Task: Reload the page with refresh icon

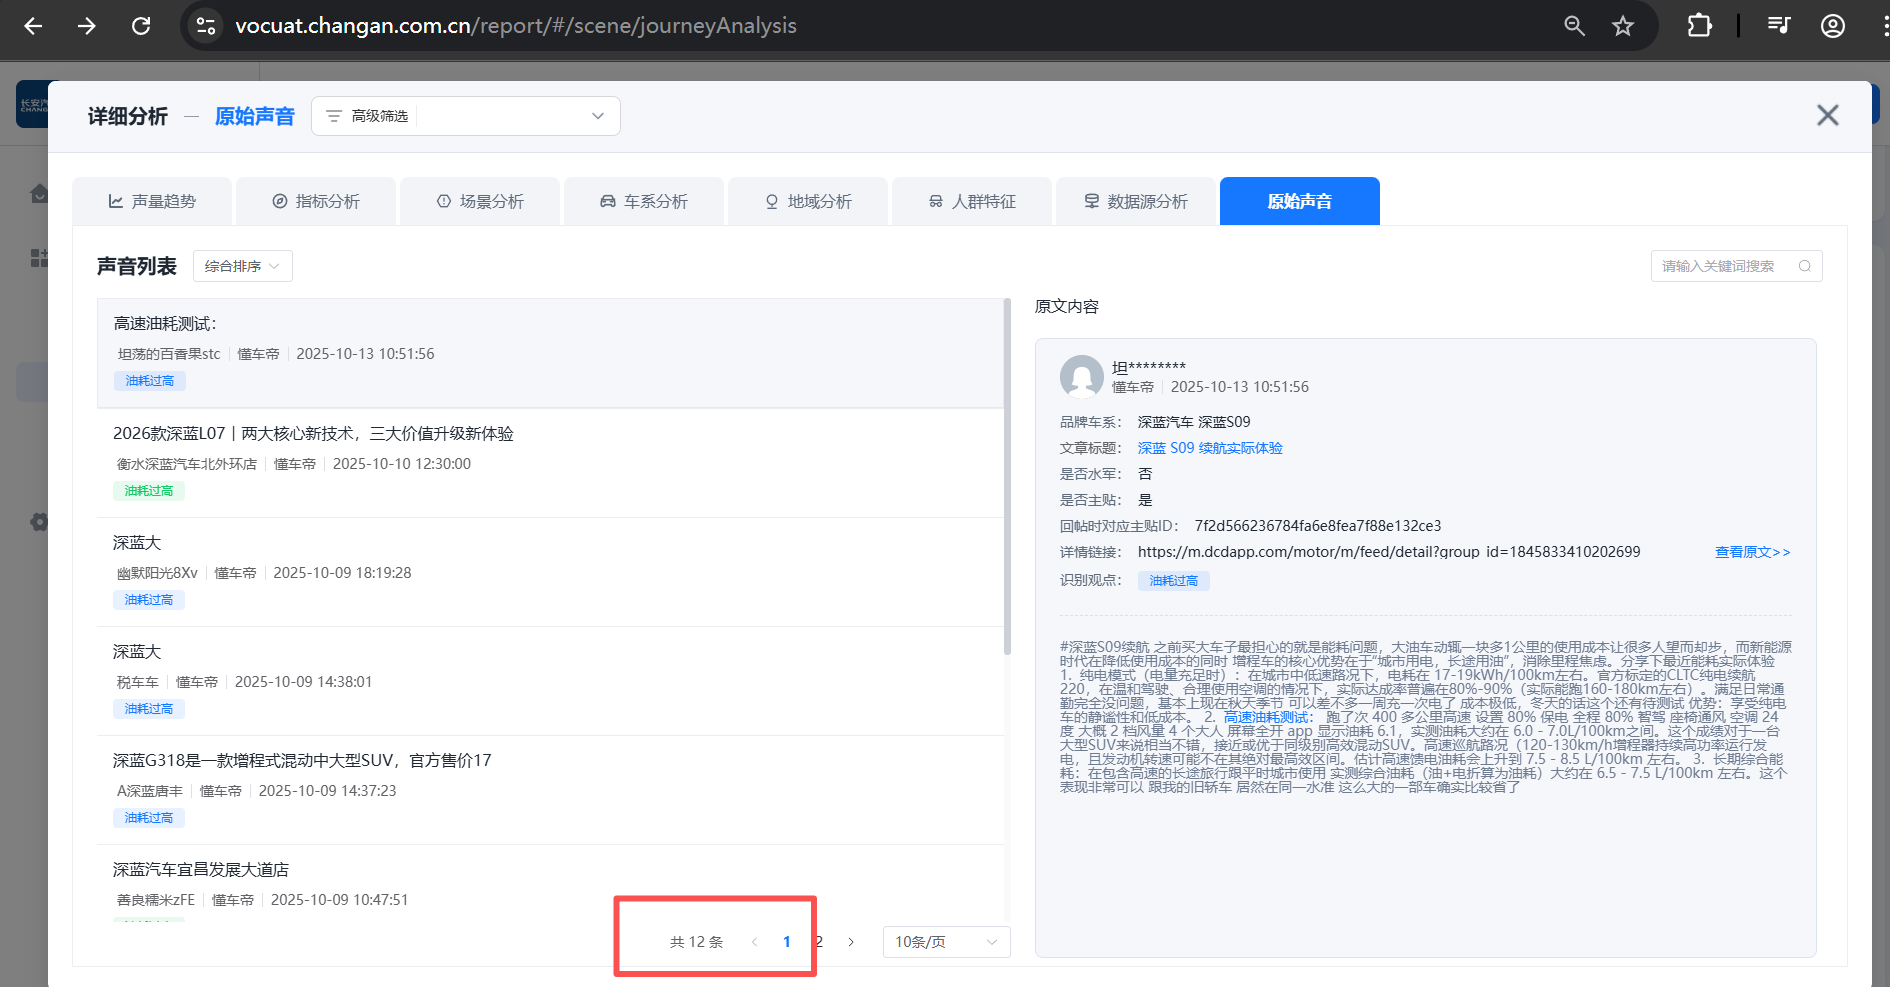Action: (x=141, y=26)
